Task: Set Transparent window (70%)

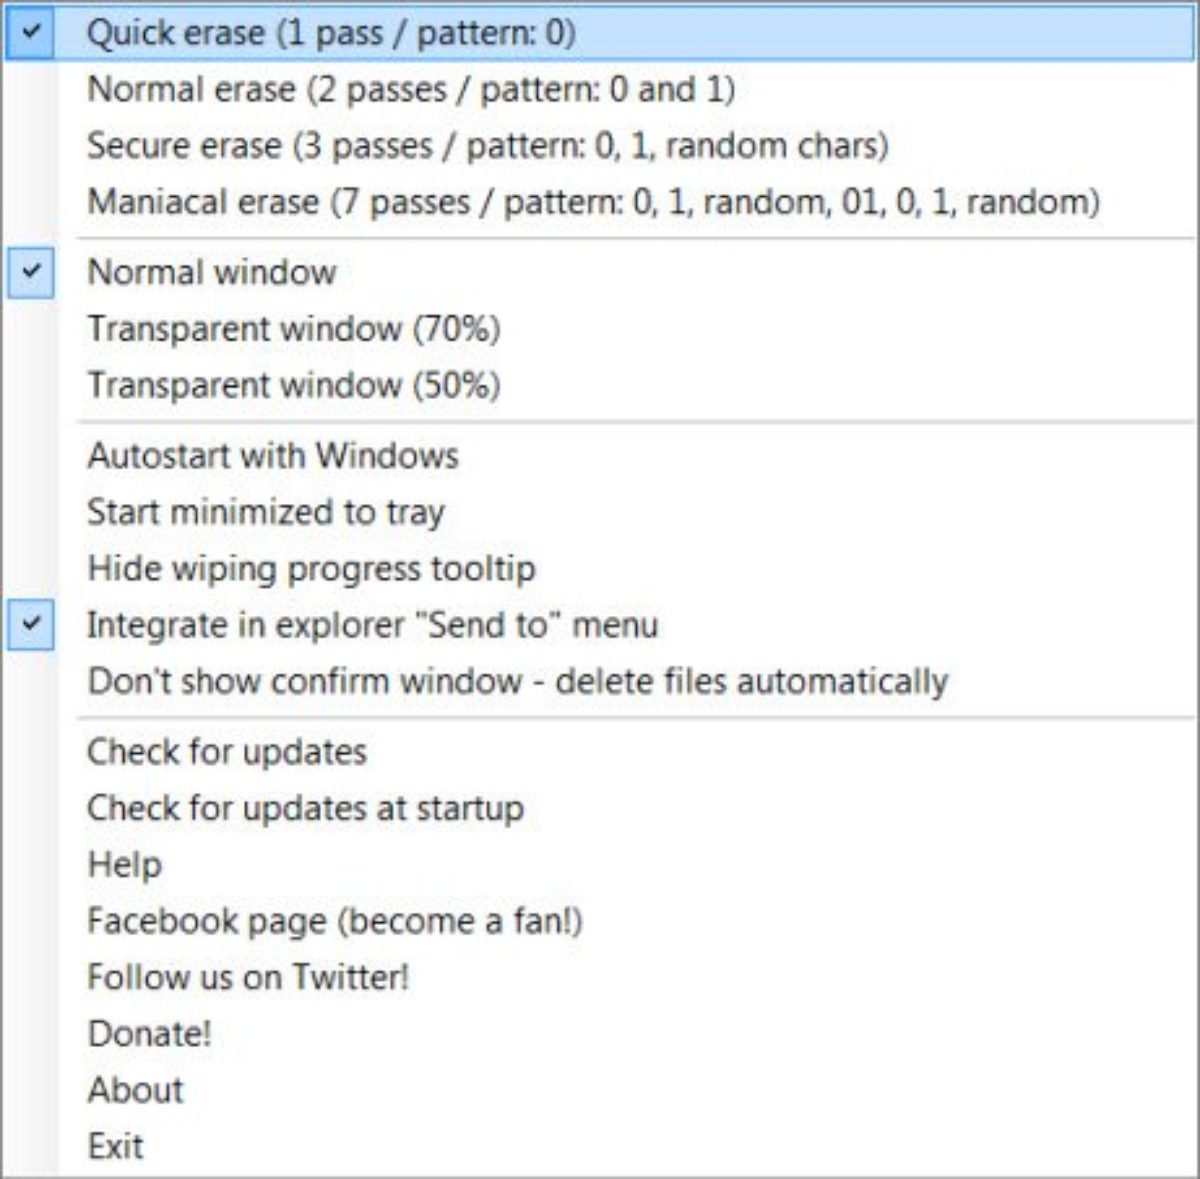Action: click(x=293, y=329)
